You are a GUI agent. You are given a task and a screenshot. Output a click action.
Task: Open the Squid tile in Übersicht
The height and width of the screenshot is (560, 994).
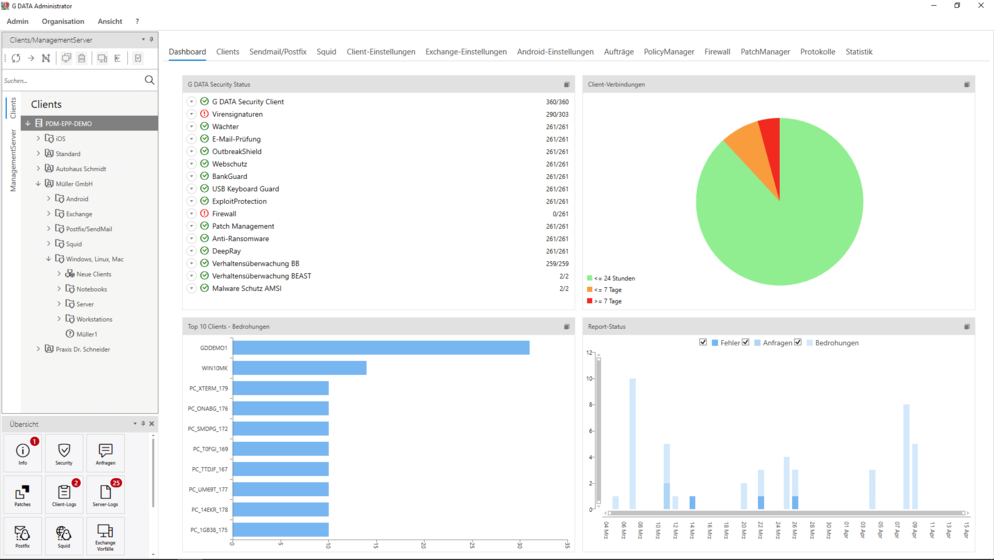[64, 535]
